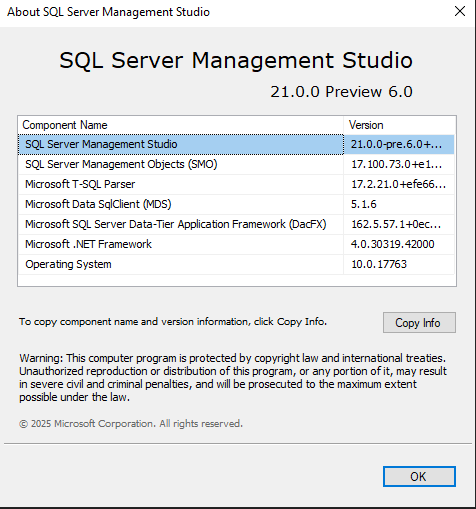The image size is (476, 509).
Task: Click the OK button
Action: pos(419,476)
